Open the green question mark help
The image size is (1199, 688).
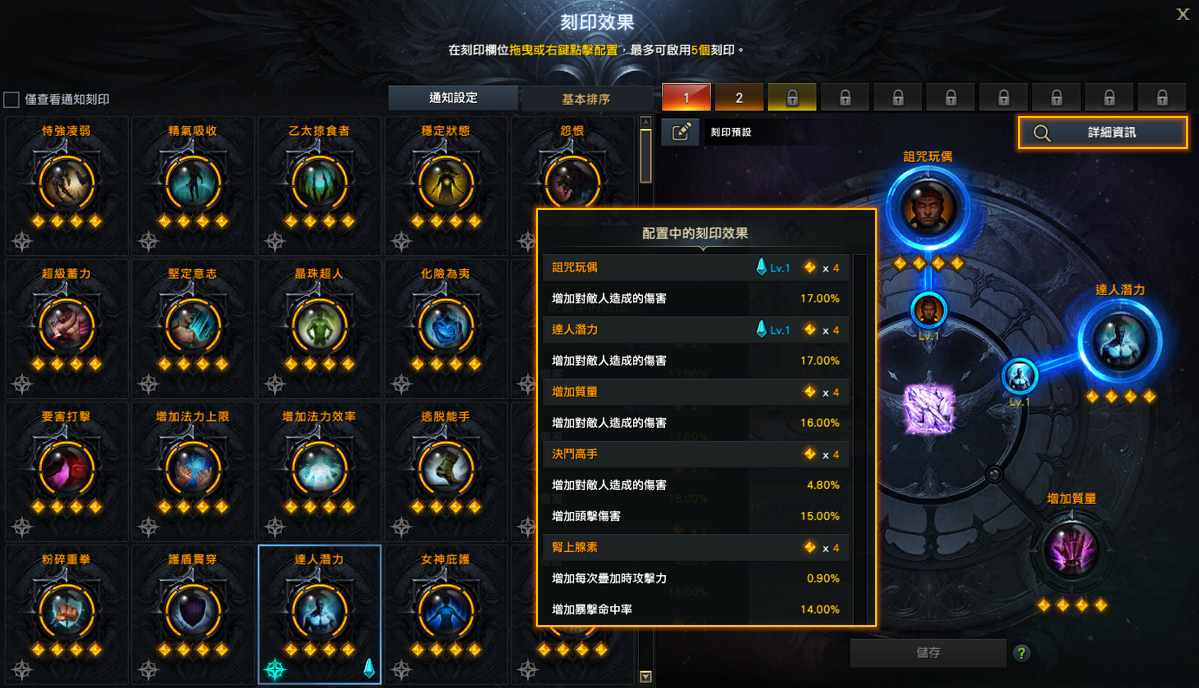point(1022,653)
